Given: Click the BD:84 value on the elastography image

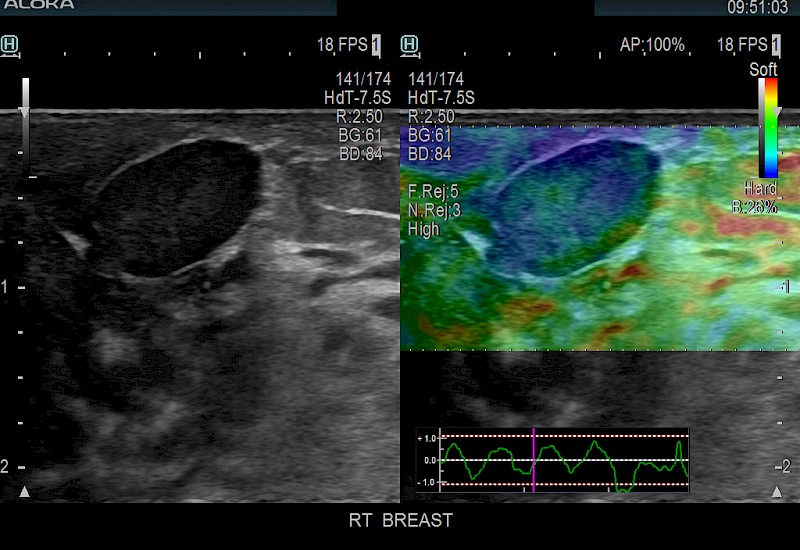Looking at the screenshot, I should (x=430, y=154).
